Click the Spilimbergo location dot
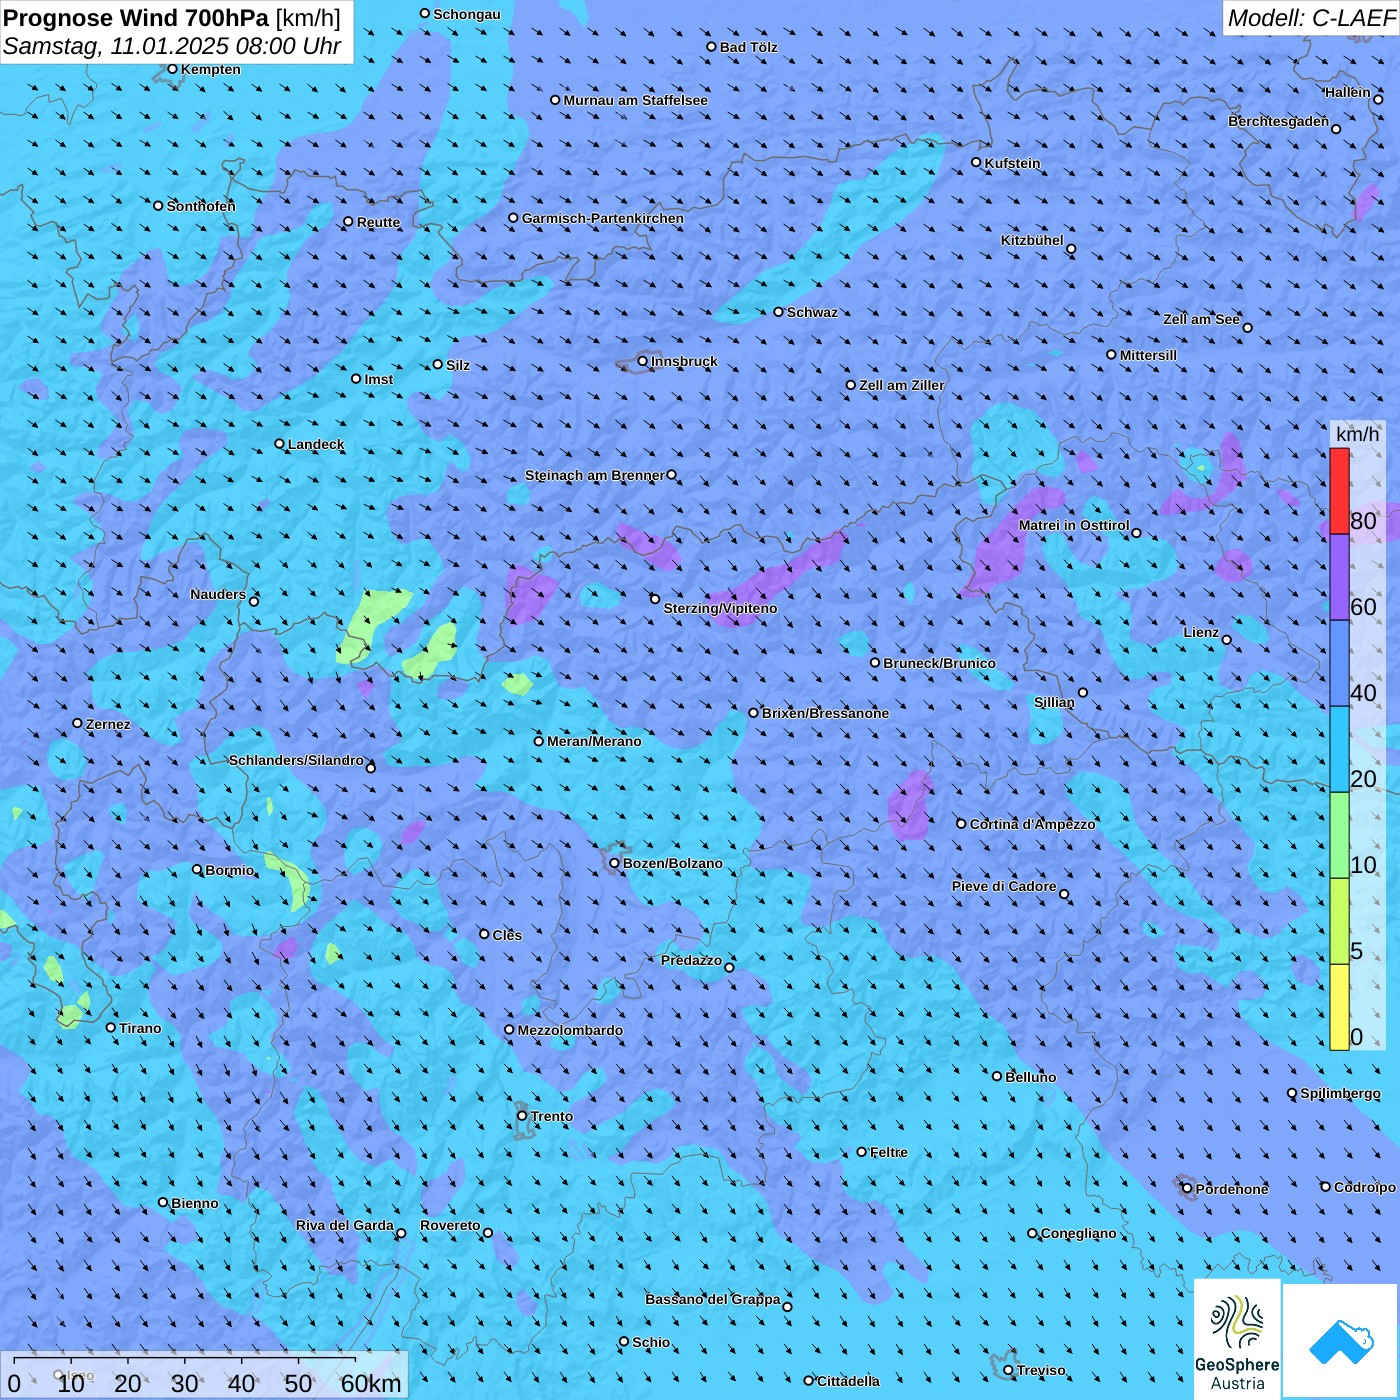Image resolution: width=1400 pixels, height=1400 pixels. (x=1292, y=1094)
